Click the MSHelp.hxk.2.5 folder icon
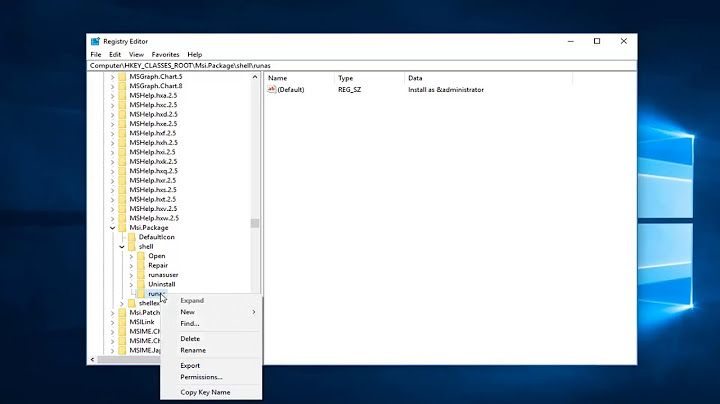This screenshot has width=720, height=404. tap(122, 162)
